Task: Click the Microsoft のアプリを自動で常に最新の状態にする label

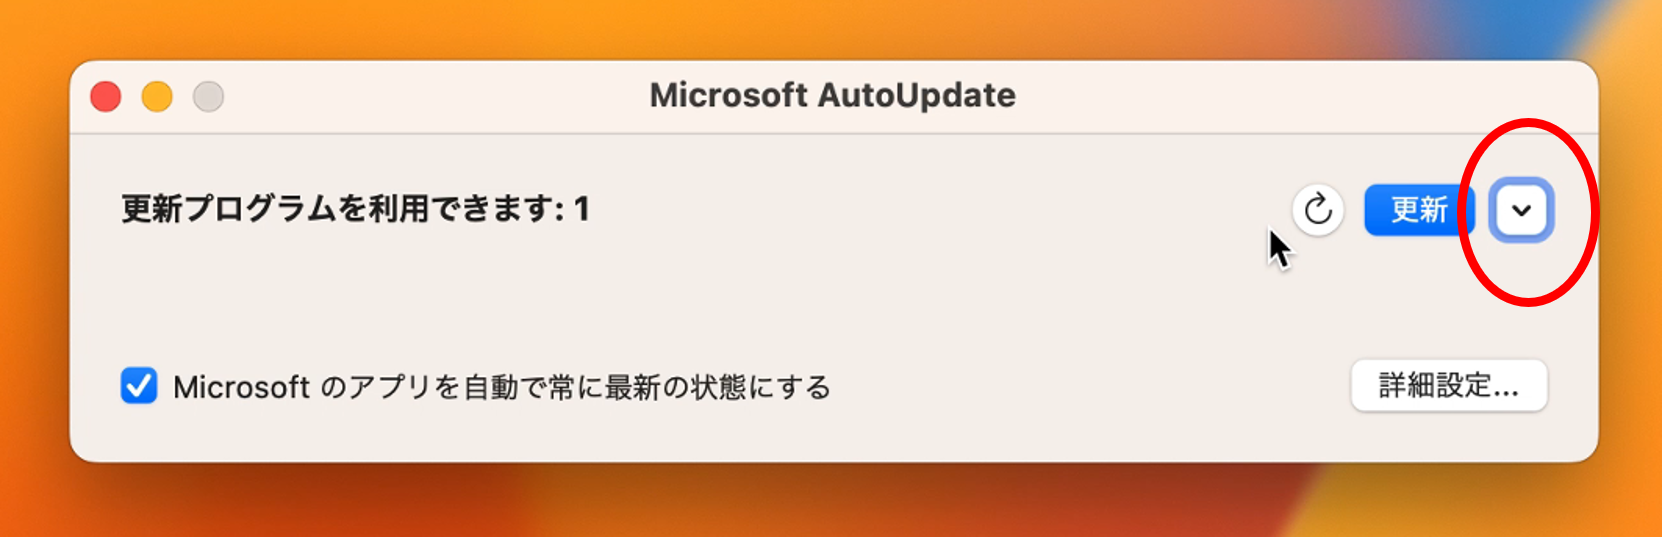Action: (x=502, y=387)
